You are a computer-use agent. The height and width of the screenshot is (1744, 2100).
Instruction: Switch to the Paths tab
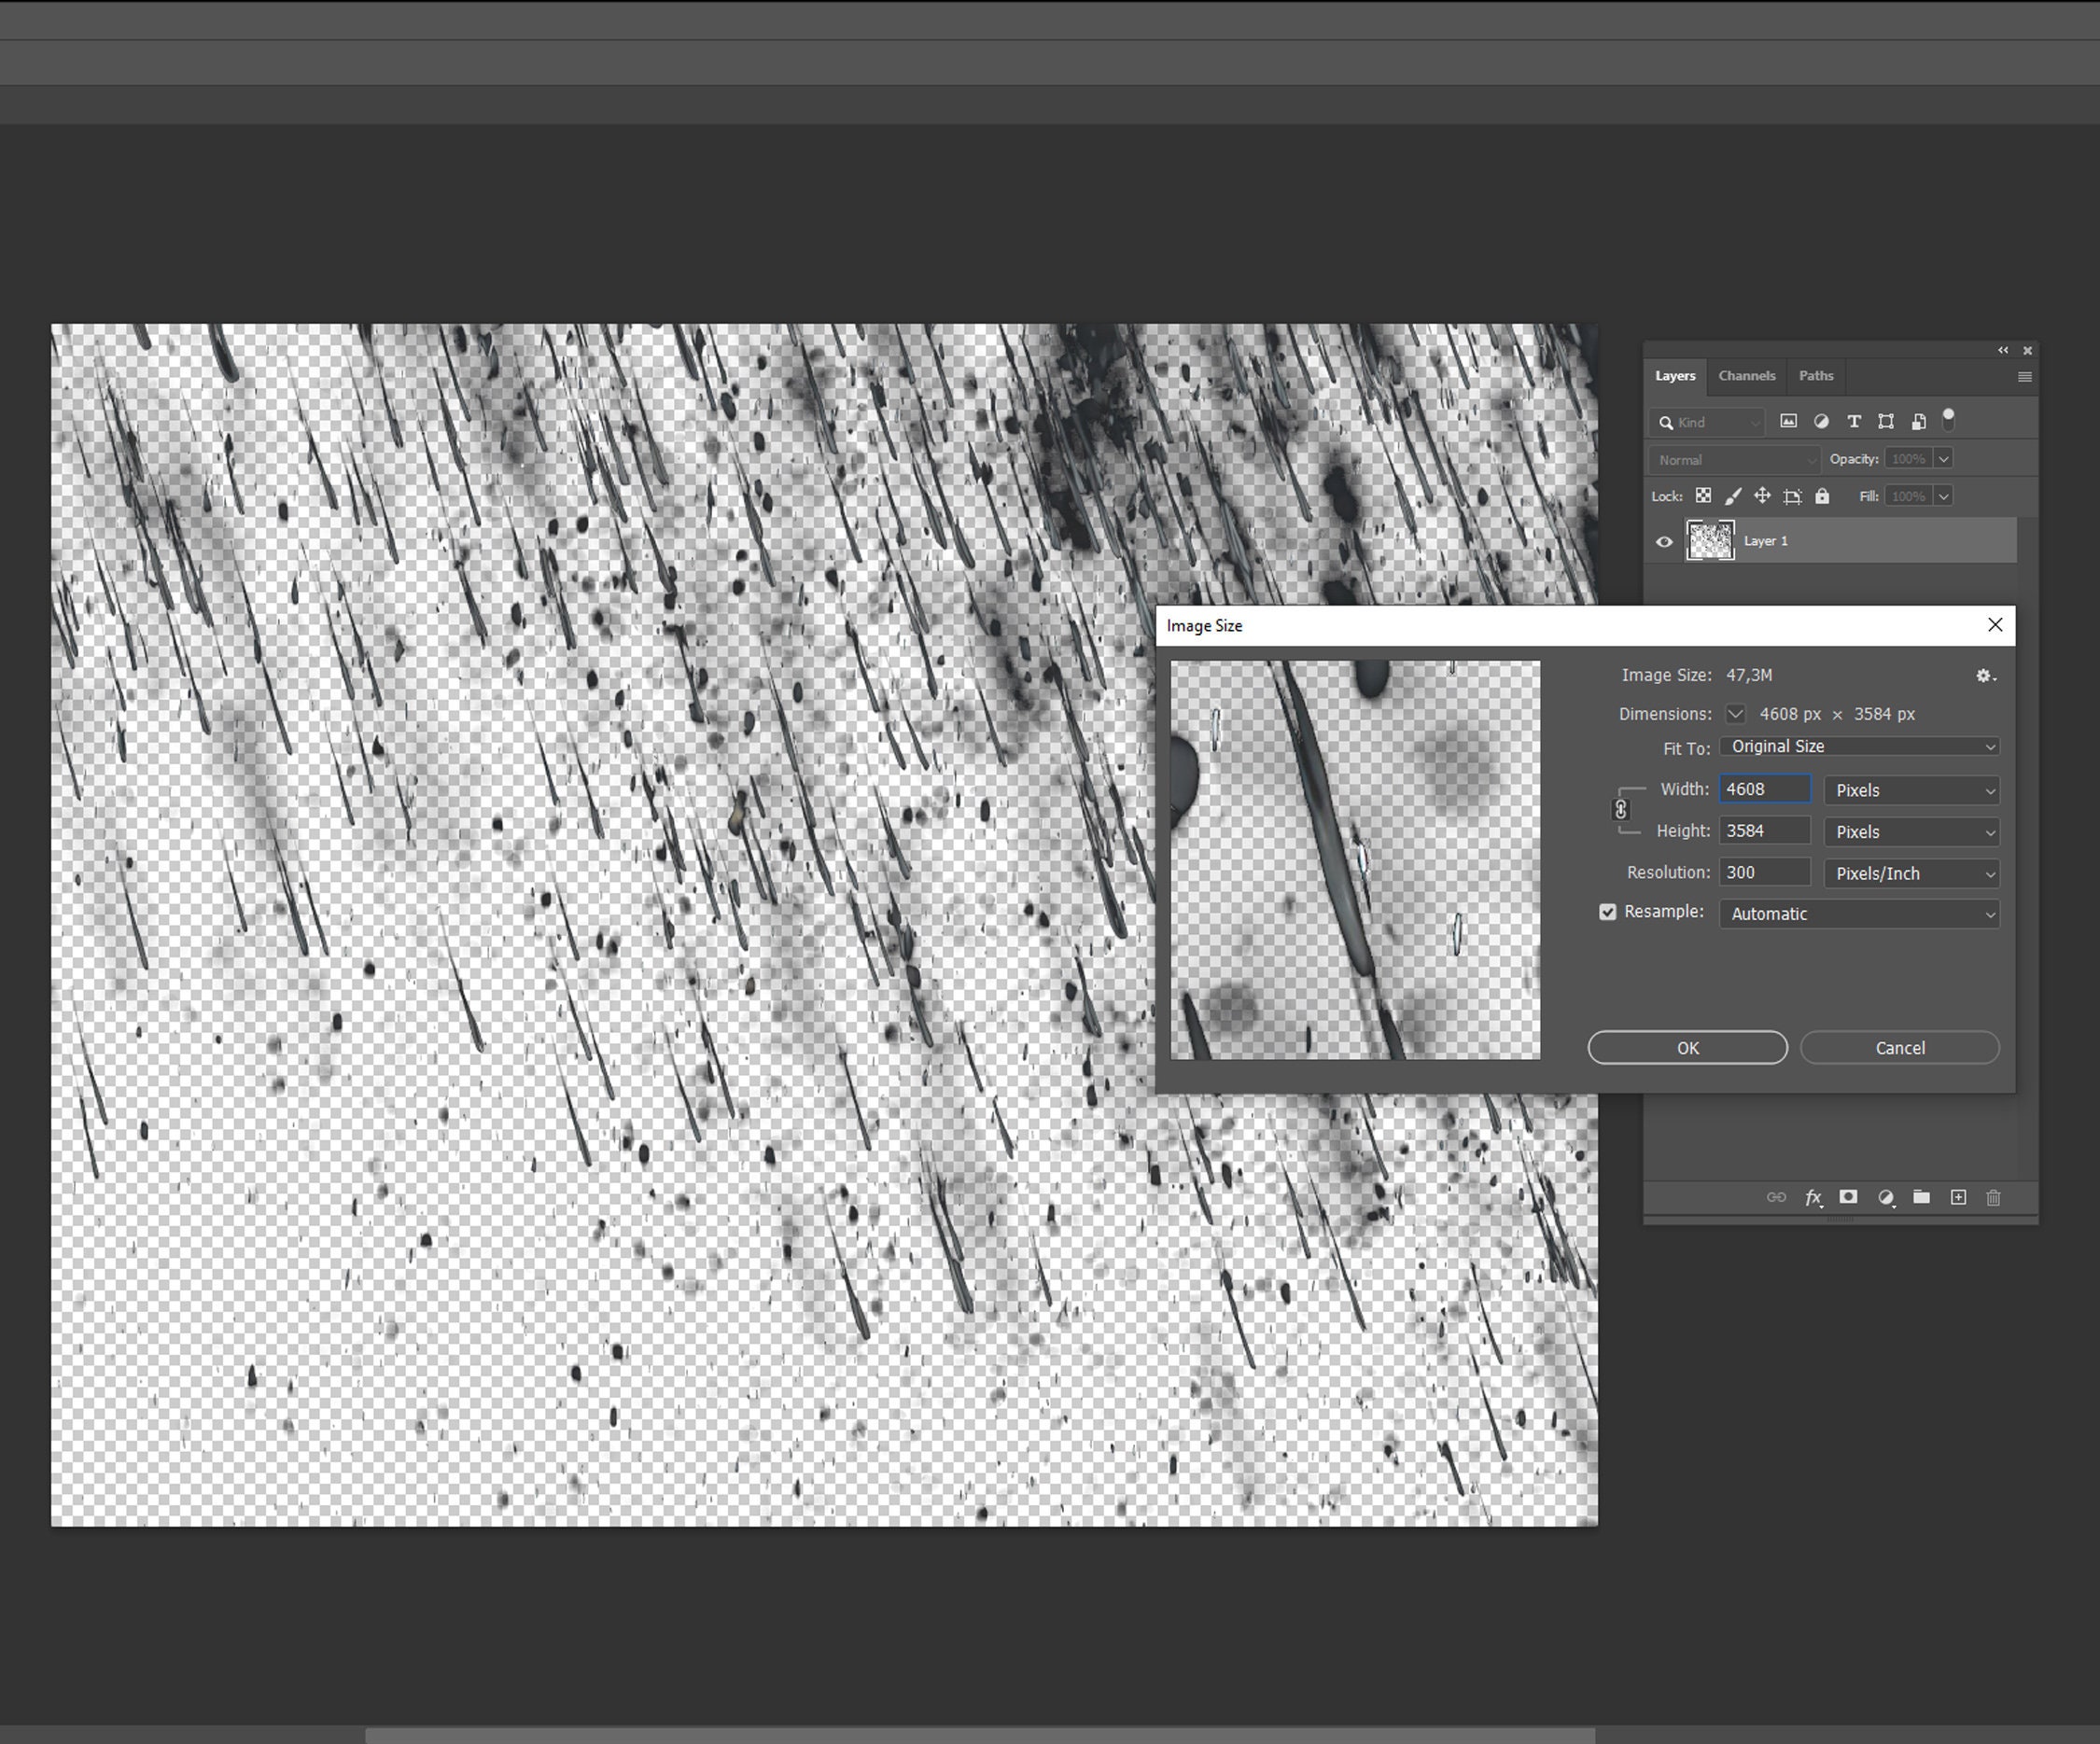coord(1815,375)
